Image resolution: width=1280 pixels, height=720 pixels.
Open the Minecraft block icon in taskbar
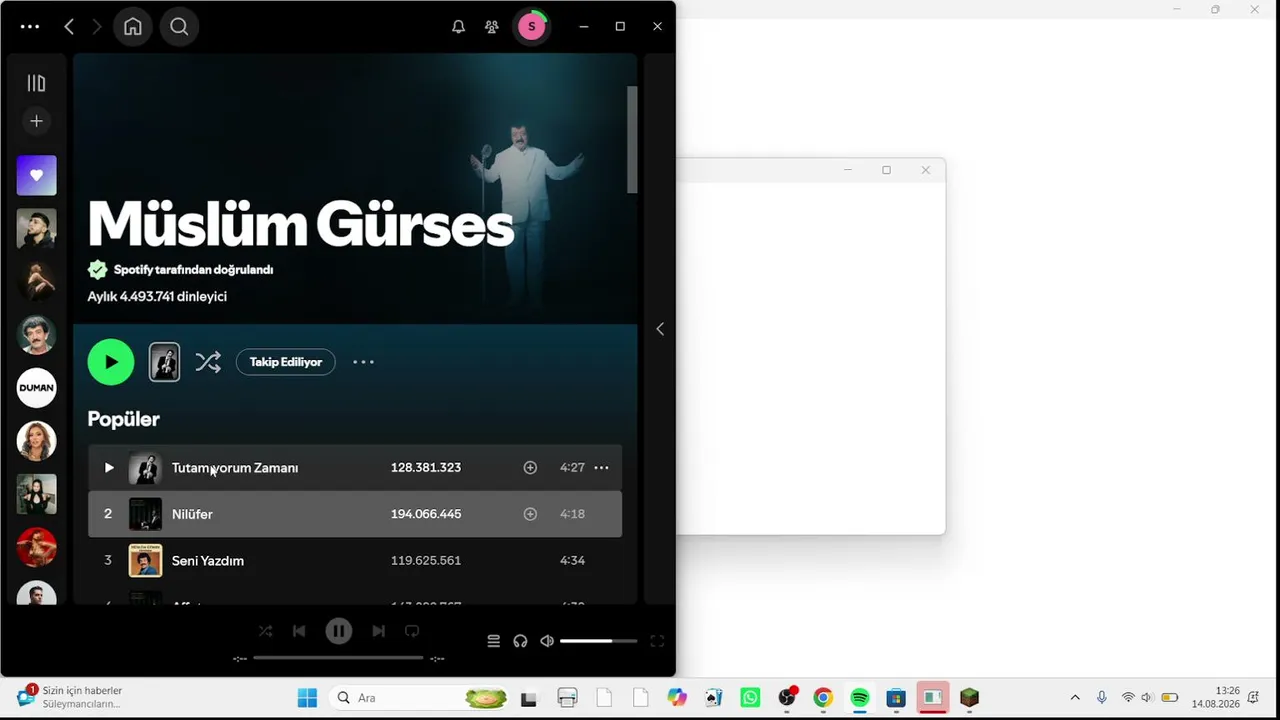[x=969, y=698]
